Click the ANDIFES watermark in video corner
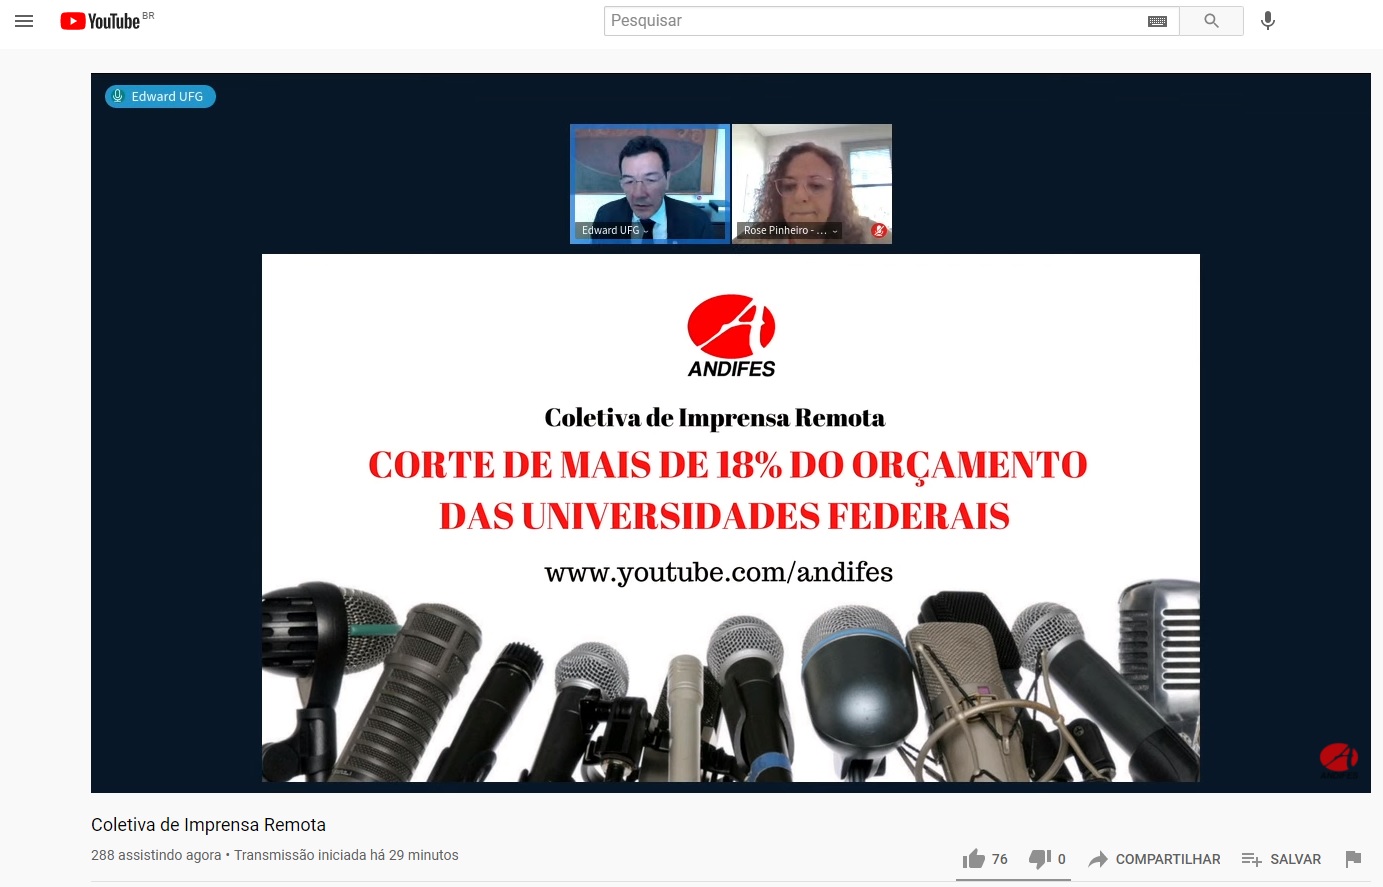 point(1338,760)
